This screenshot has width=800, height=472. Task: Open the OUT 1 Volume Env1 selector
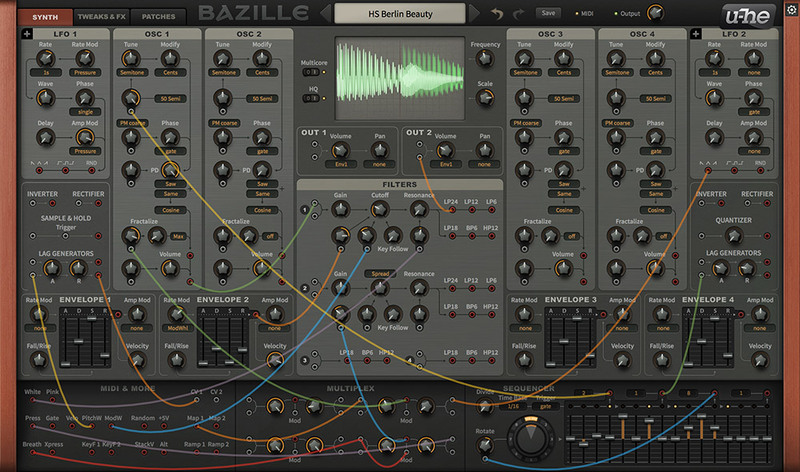[x=338, y=162]
